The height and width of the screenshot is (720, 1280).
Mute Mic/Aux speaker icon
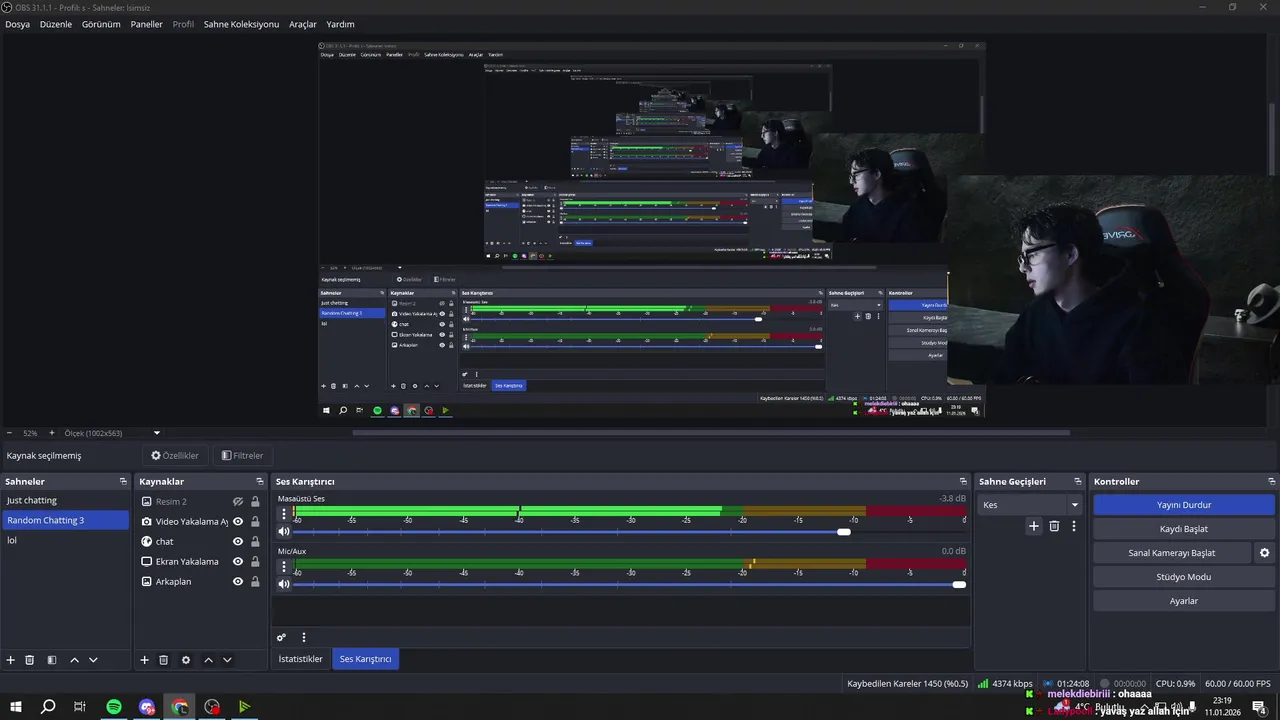284,584
